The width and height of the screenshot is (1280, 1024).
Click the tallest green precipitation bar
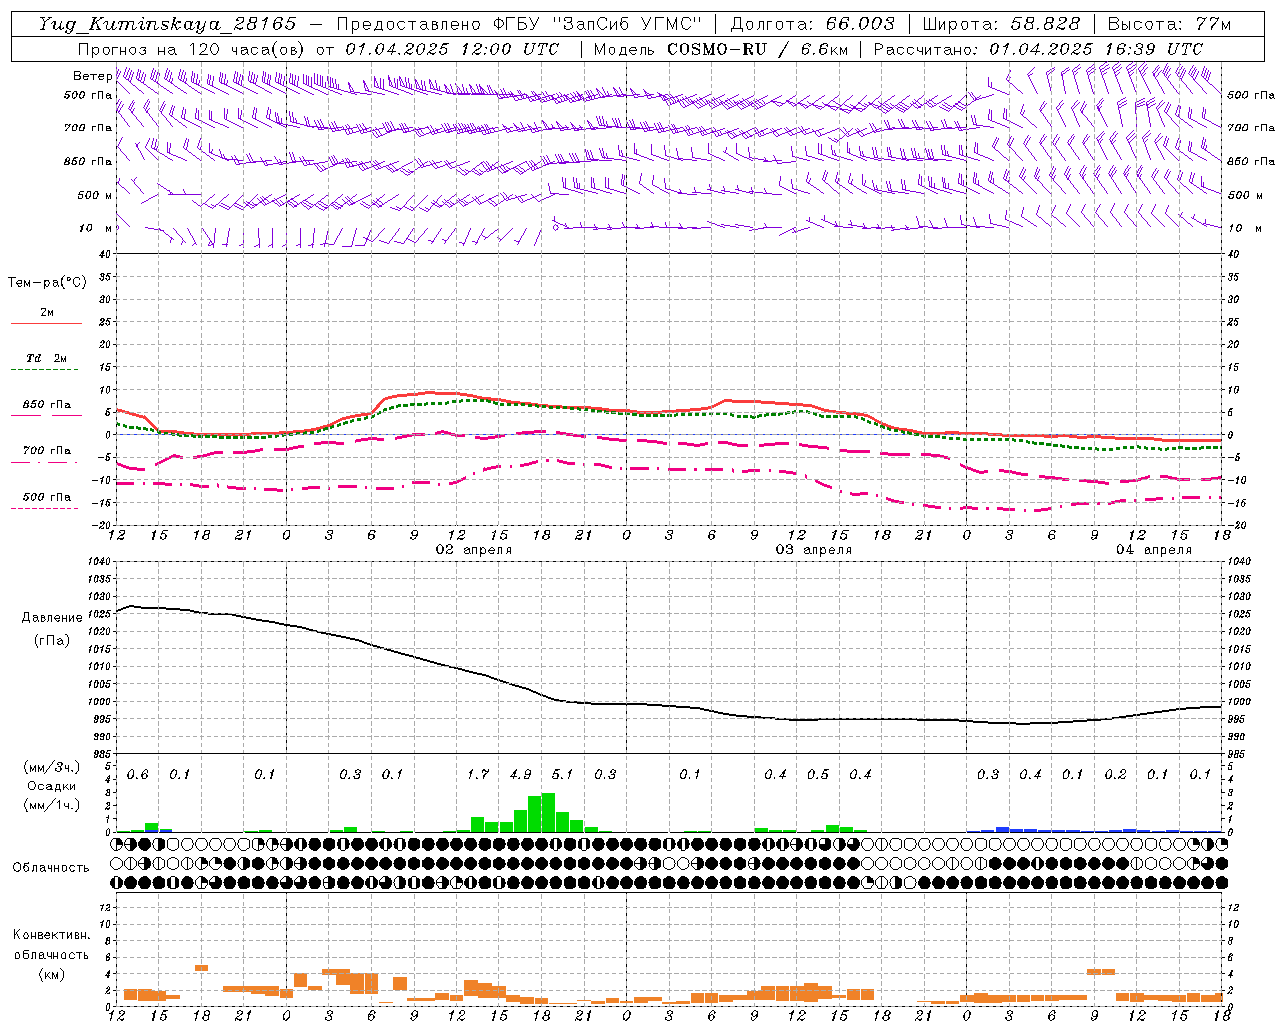tap(548, 812)
